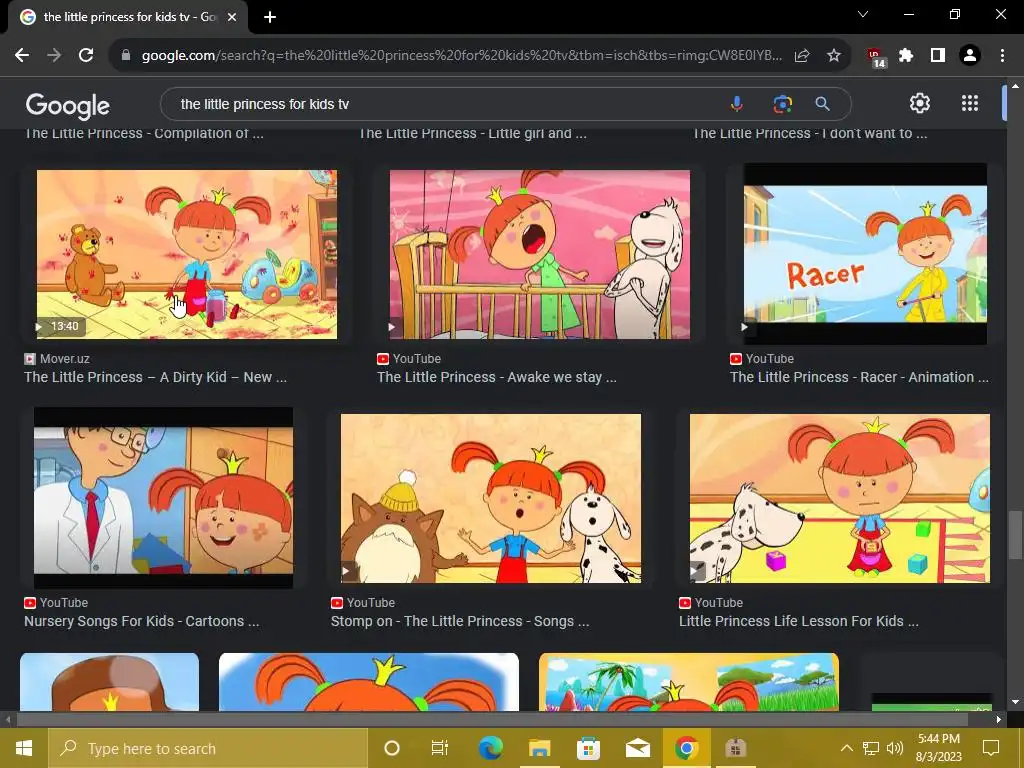Bookmark this page with the star icon
This screenshot has height=768, width=1024.
[834, 56]
